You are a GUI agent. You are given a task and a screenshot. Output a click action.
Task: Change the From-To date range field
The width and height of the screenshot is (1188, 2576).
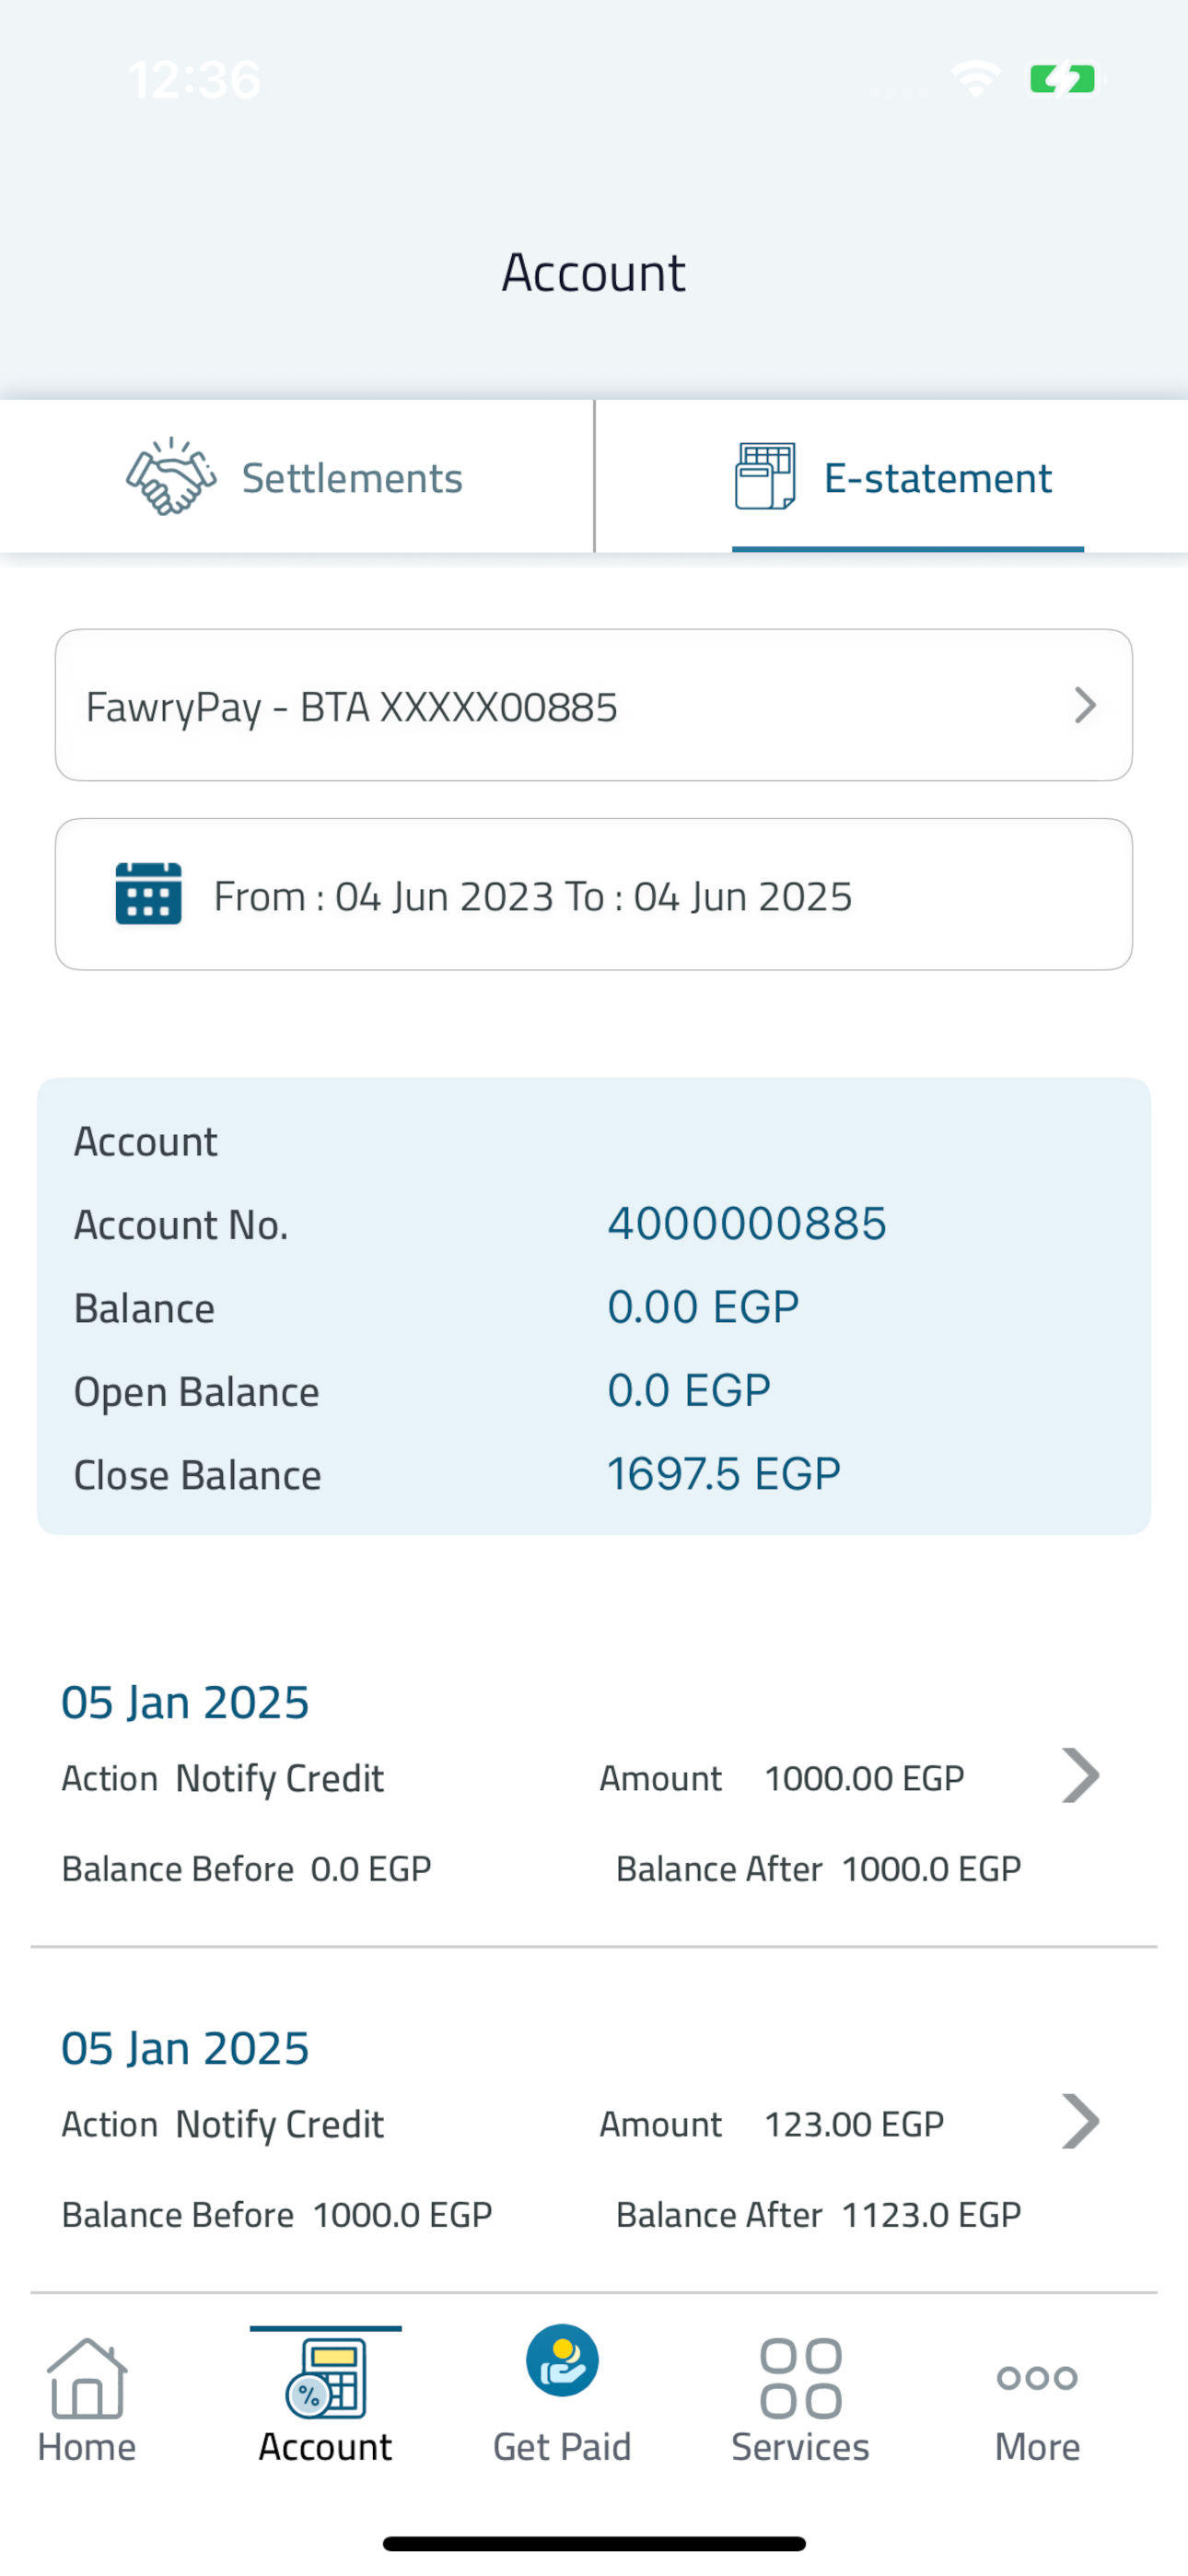[594, 894]
